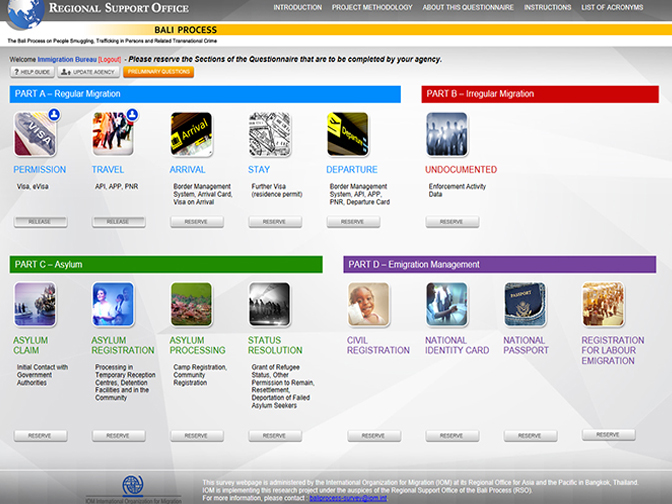Open the Project Methodology menu item

[372, 7]
